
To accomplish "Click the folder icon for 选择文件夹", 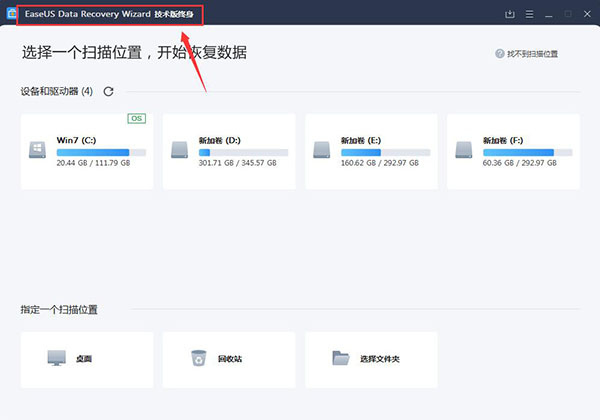I will [x=341, y=358].
